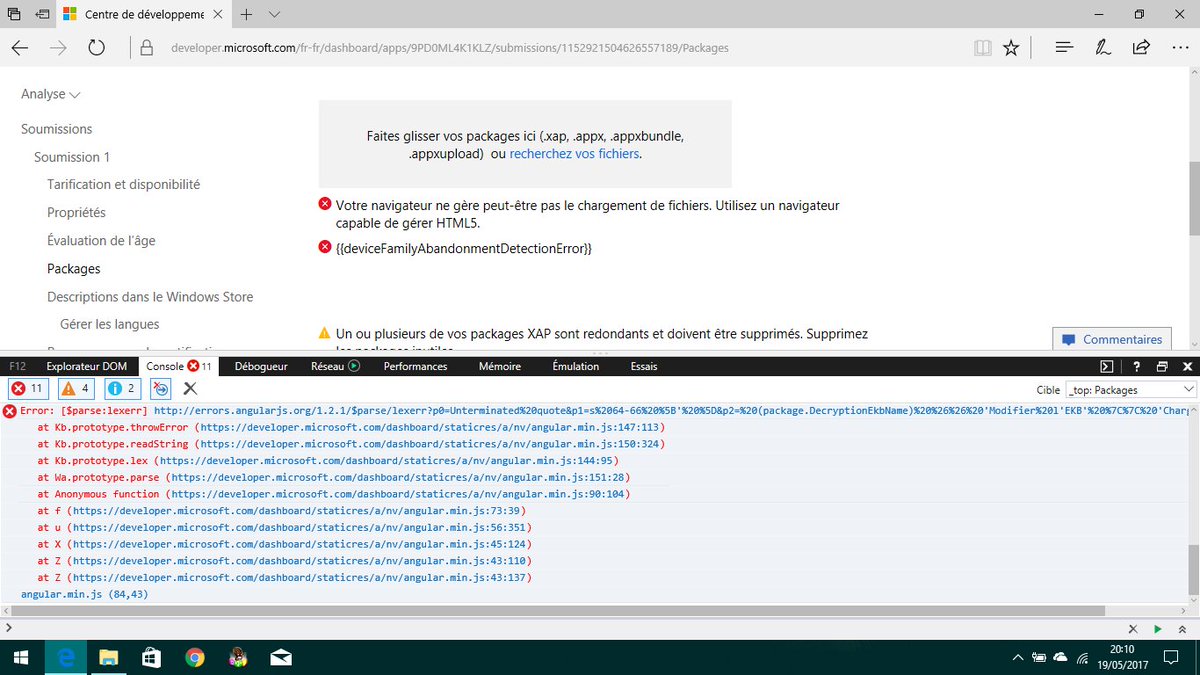Open Soumissions in the sidebar
1200x675 pixels.
[57, 129]
